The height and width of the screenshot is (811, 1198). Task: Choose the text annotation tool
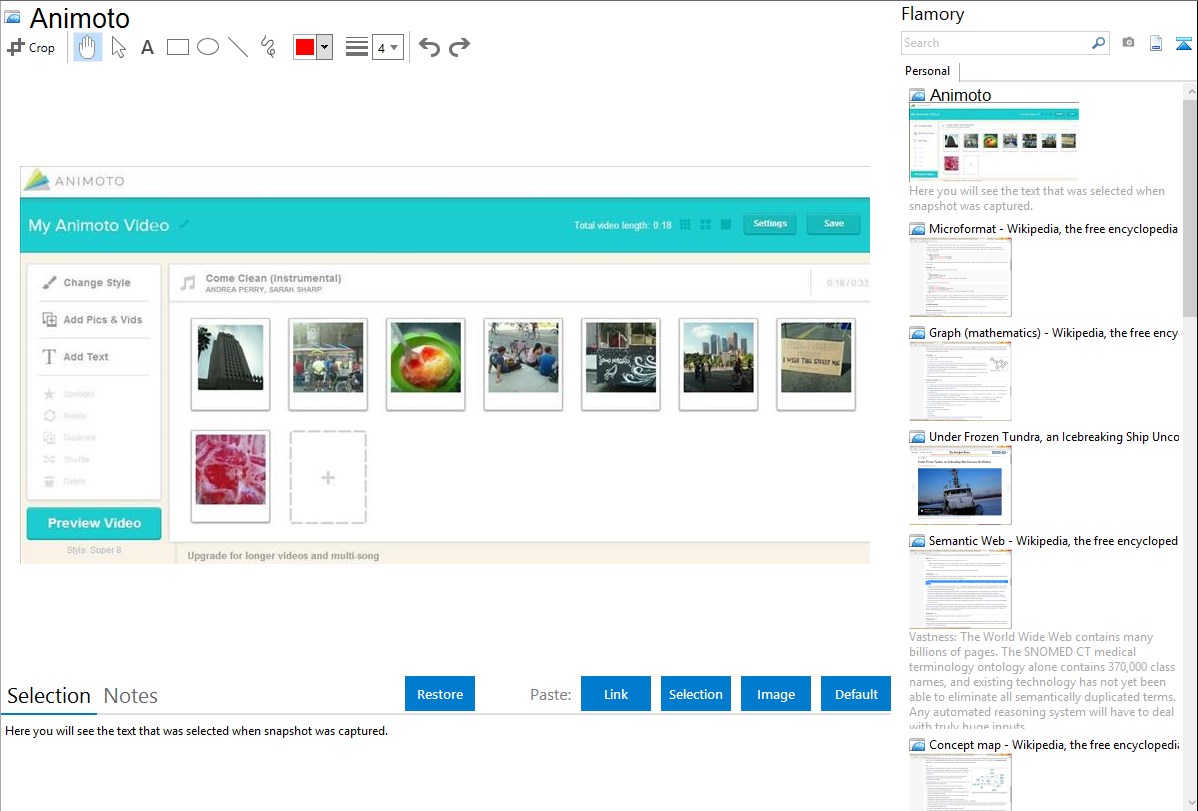147,47
